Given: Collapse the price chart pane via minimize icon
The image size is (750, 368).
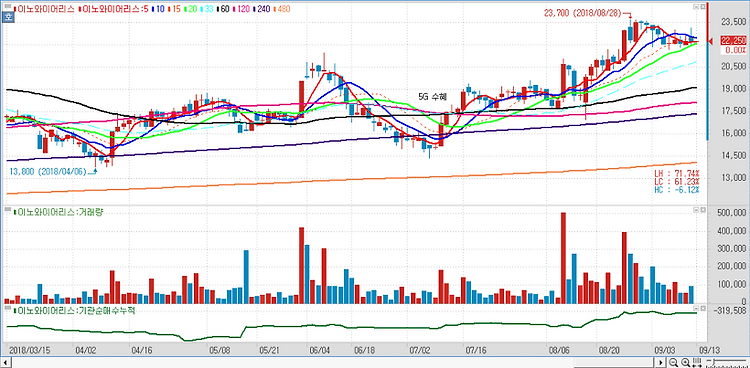Looking at the screenshot, I should click(696, 7).
